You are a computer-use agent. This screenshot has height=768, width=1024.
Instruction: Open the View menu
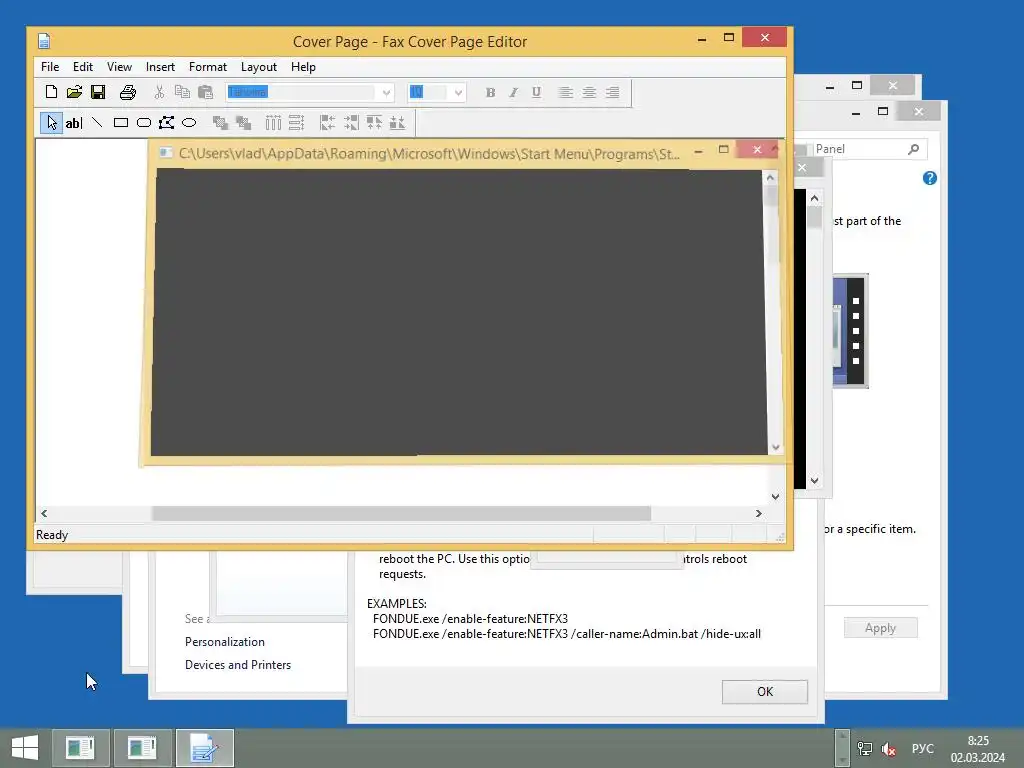point(119,67)
